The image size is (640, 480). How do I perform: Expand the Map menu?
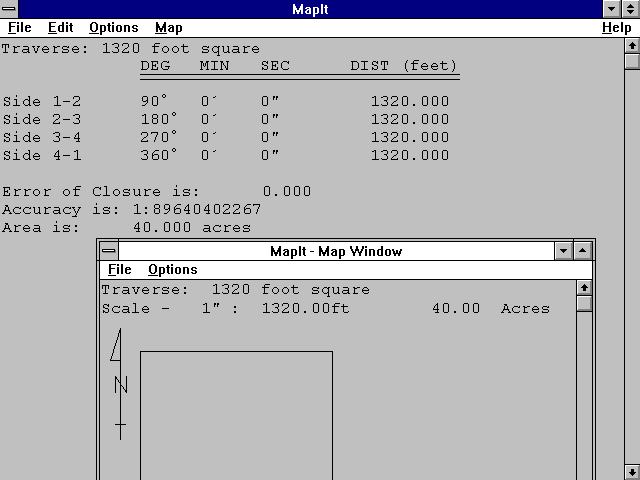(x=168, y=28)
